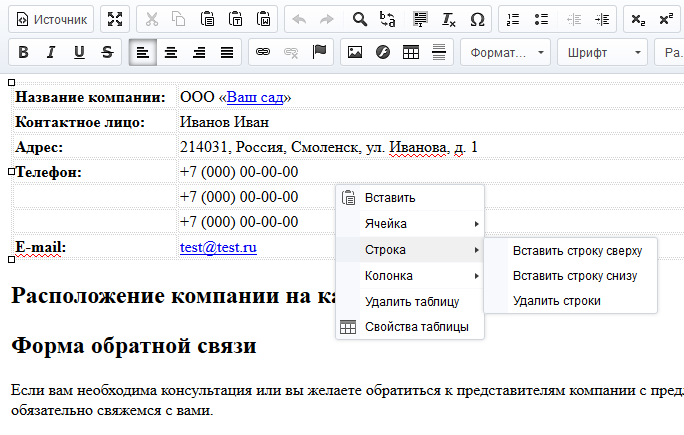The height and width of the screenshot is (435, 684).
Task: Click the Источник (Source) button
Action: tap(50, 19)
